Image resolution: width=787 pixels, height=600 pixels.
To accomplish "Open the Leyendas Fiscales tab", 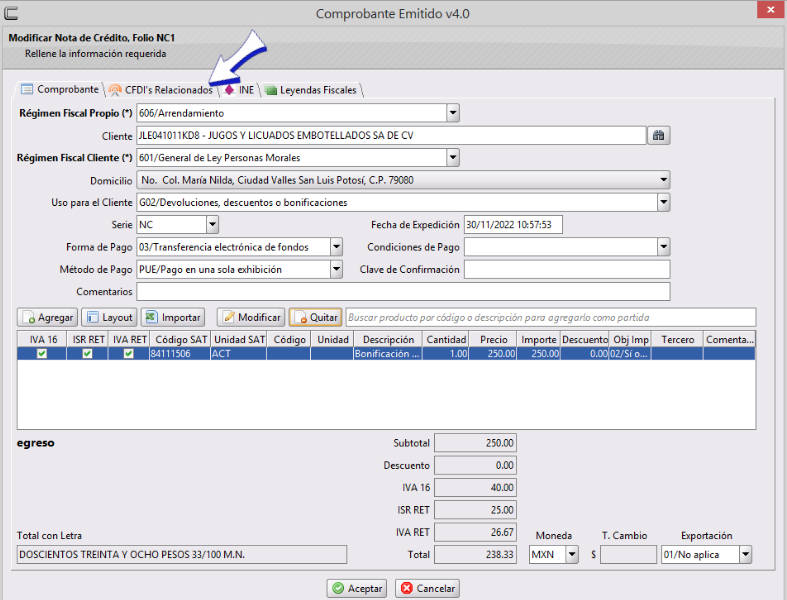I will pyautogui.click(x=312, y=90).
